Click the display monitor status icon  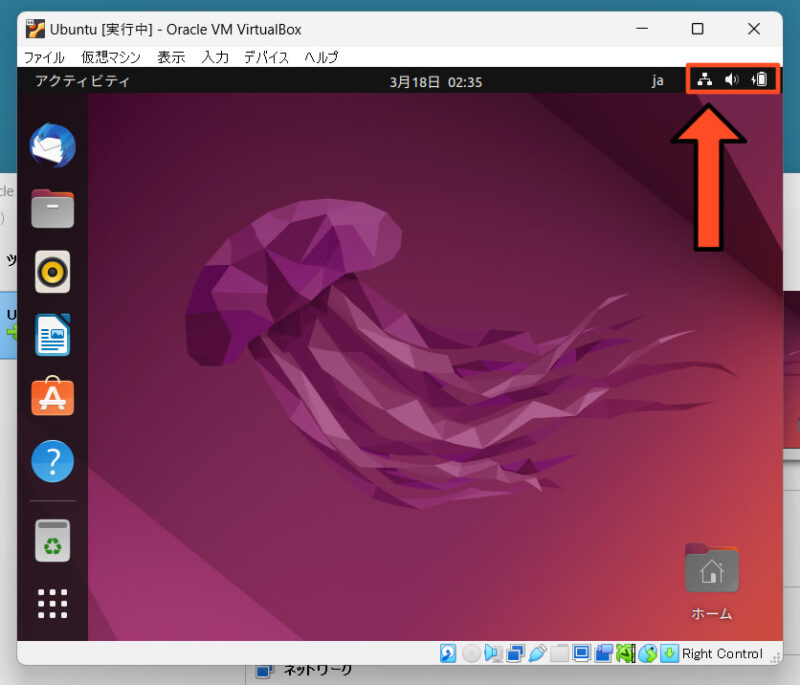tap(581, 653)
